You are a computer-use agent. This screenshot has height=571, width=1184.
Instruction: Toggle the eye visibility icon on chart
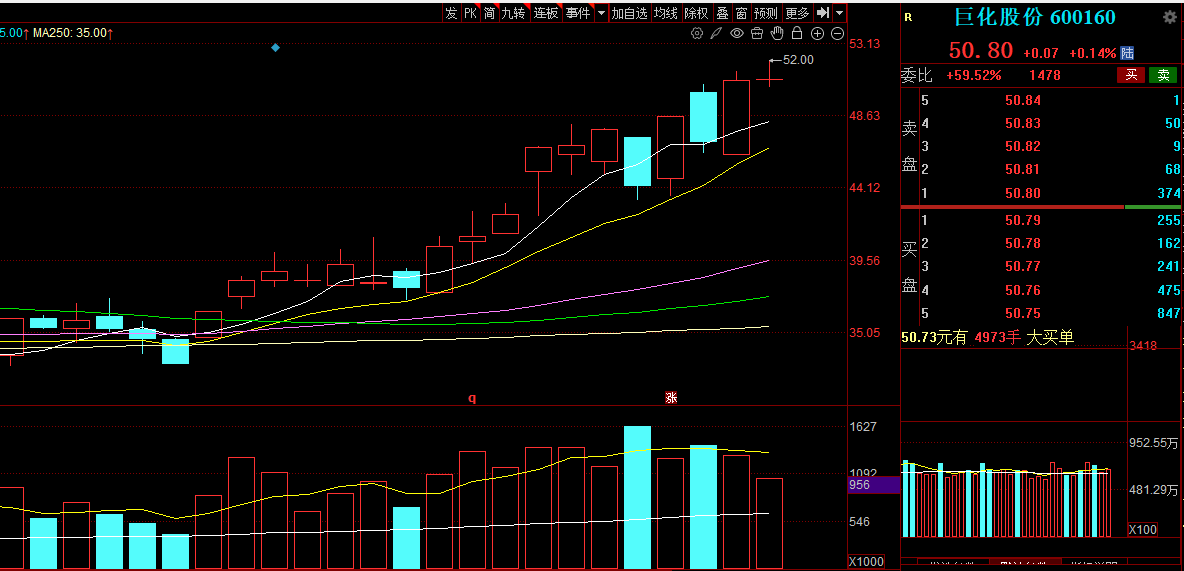coord(737,33)
